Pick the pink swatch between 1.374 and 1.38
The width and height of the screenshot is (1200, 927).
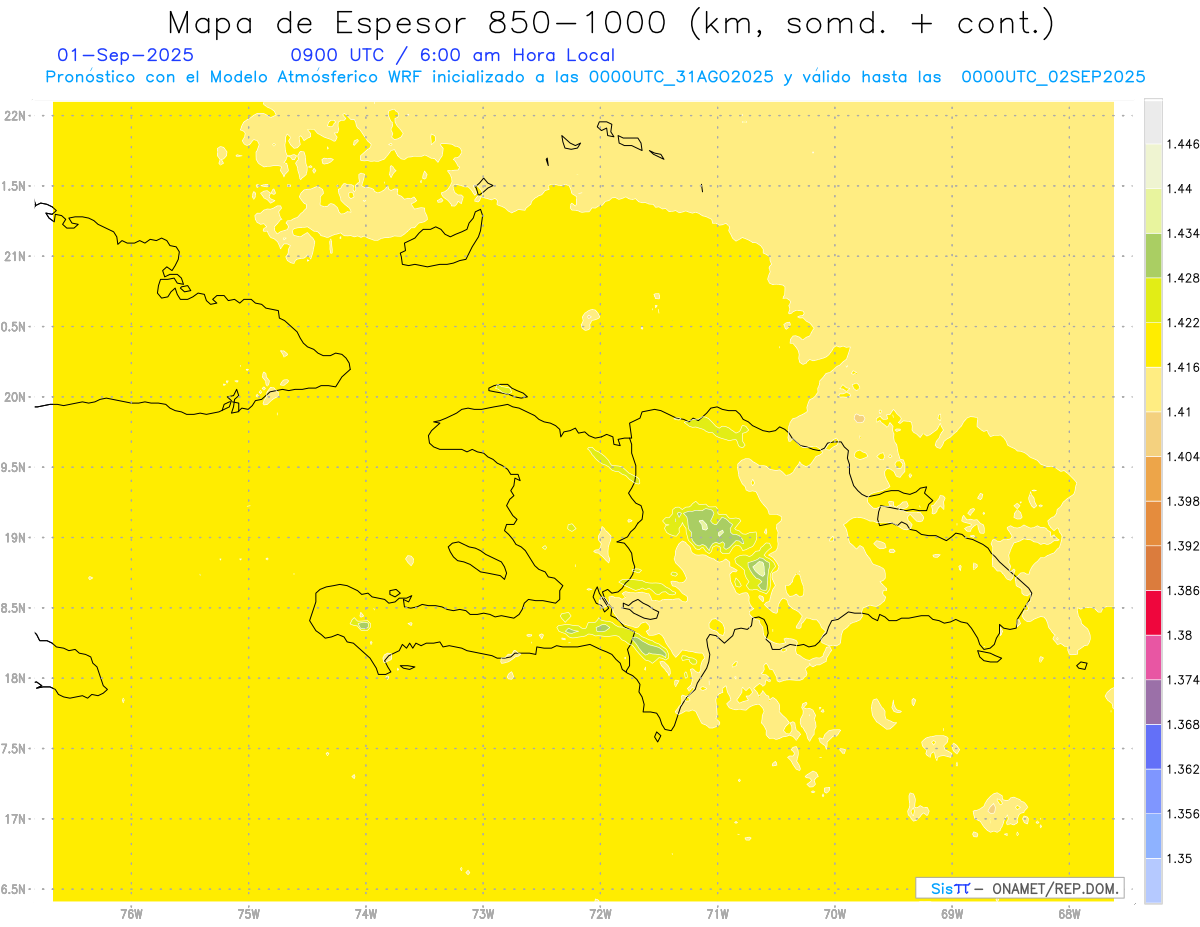point(1153,657)
